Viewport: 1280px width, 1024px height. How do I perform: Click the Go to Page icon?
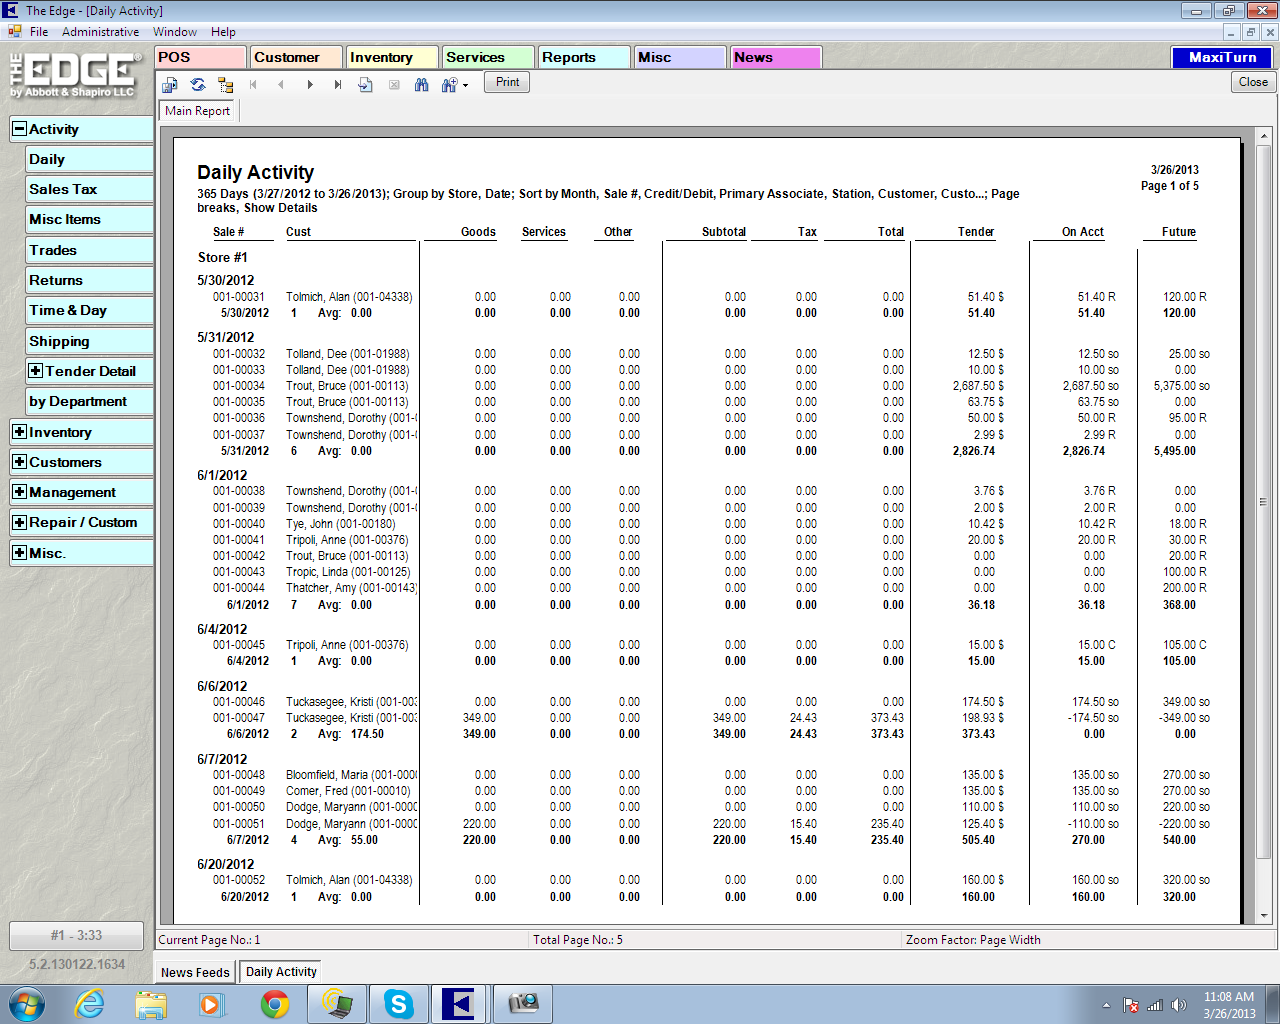[x=365, y=85]
